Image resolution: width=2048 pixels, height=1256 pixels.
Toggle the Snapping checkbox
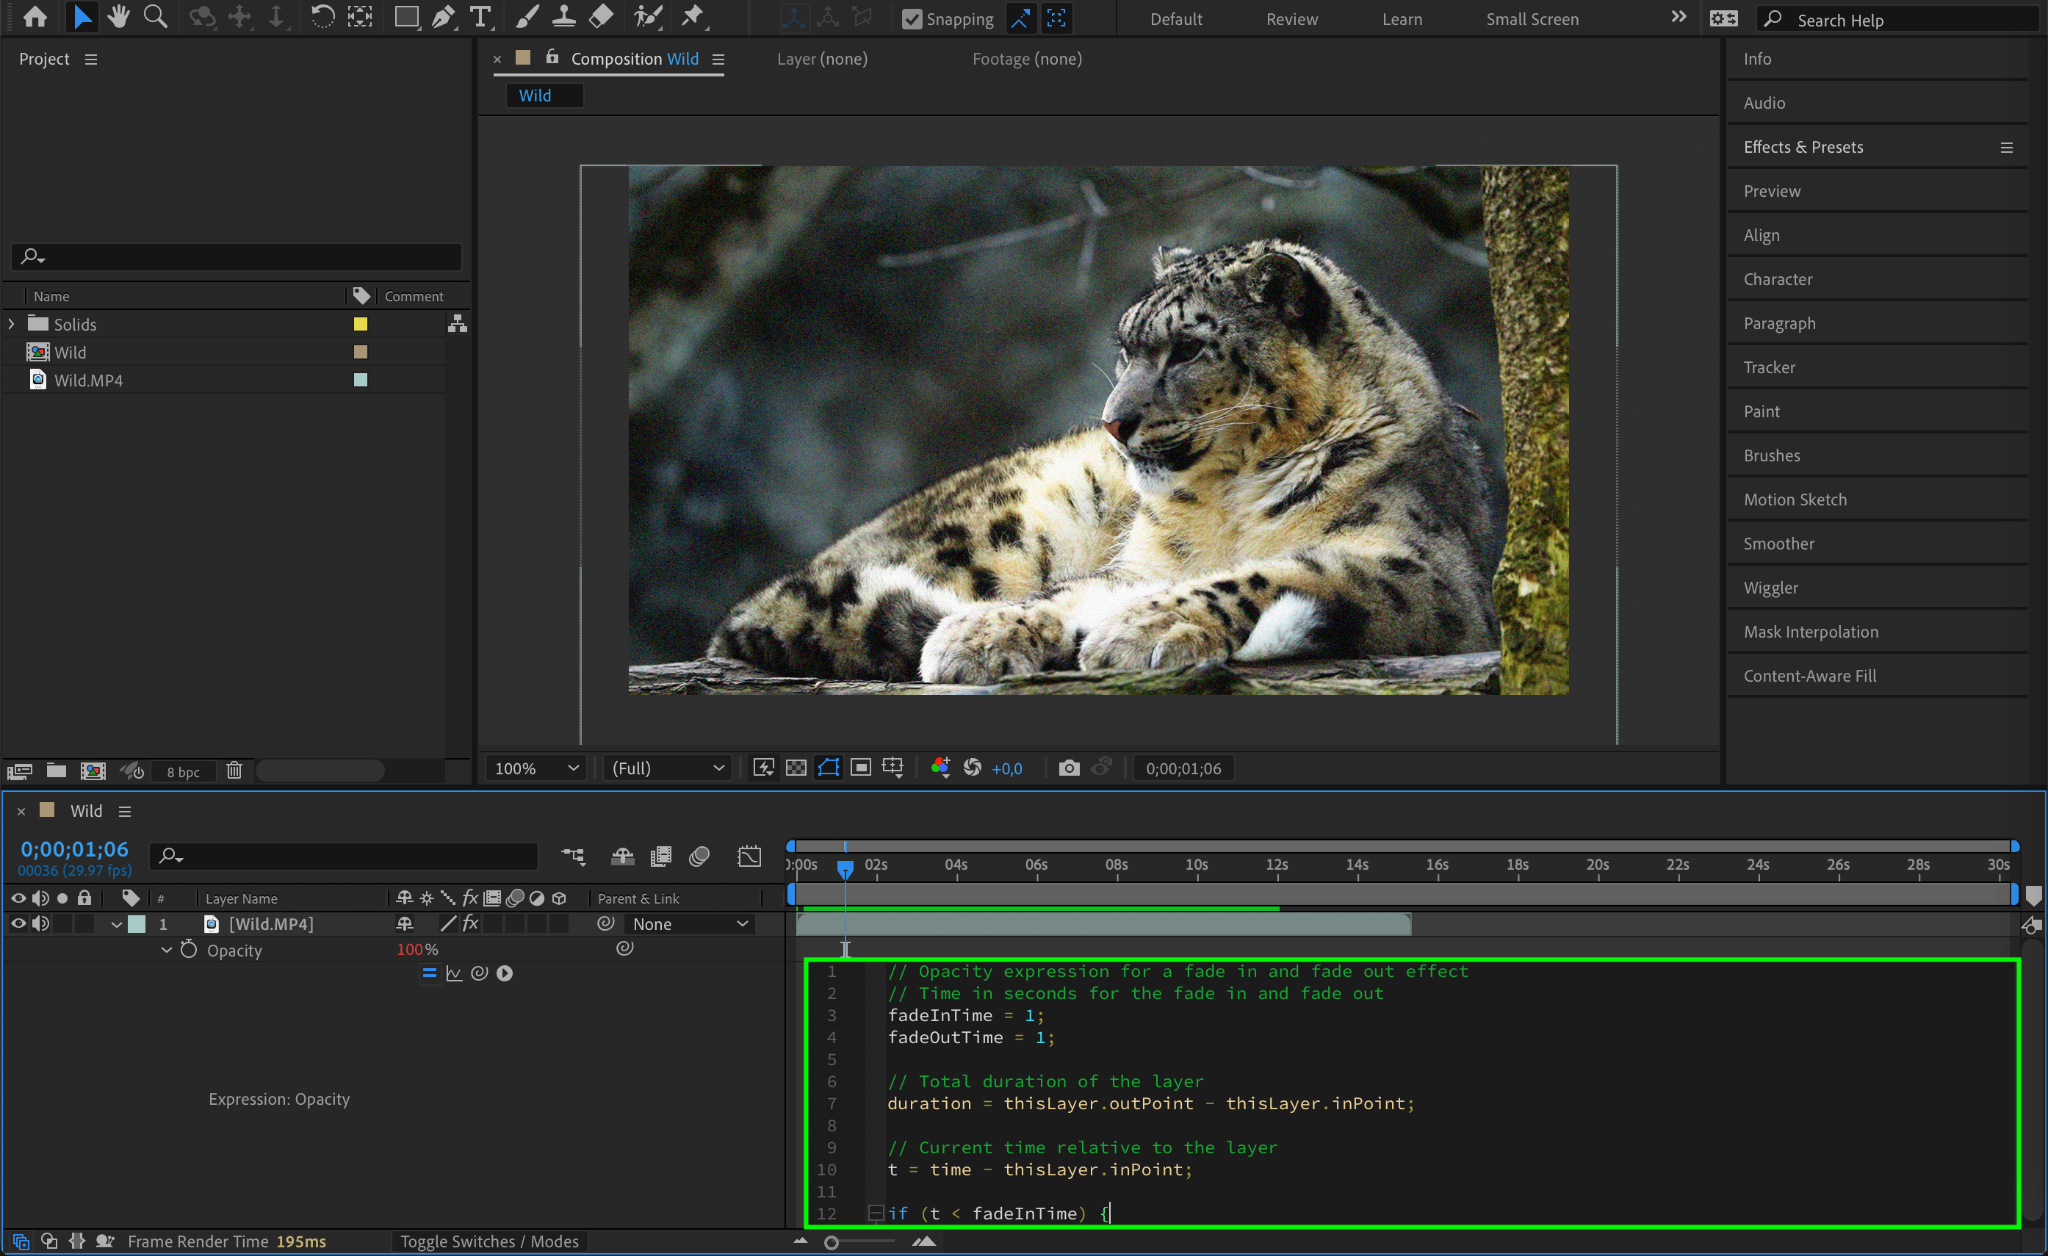(x=911, y=19)
